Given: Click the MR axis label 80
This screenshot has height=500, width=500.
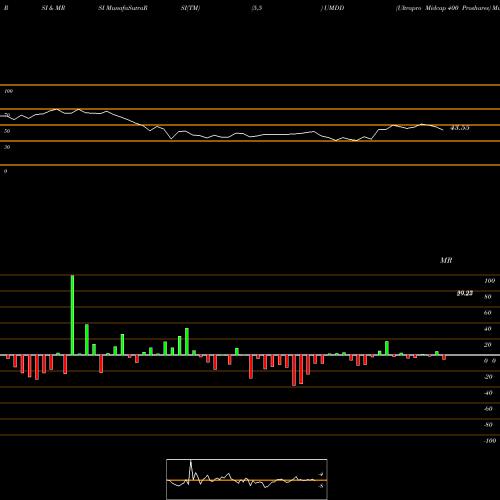Looking at the screenshot, I should (488, 297).
